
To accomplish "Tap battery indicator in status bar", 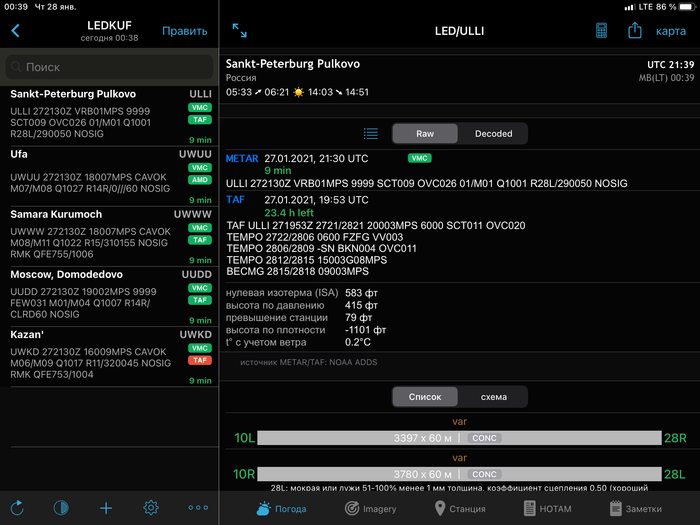I will coord(687,7).
